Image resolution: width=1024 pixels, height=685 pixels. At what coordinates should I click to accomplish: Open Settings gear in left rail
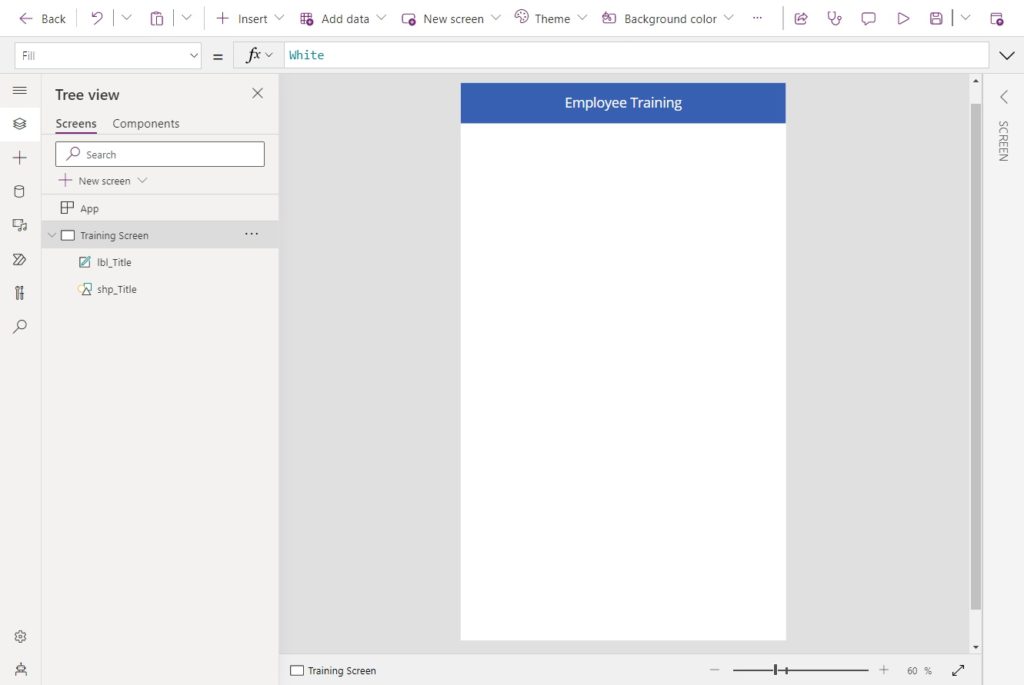click(x=20, y=636)
